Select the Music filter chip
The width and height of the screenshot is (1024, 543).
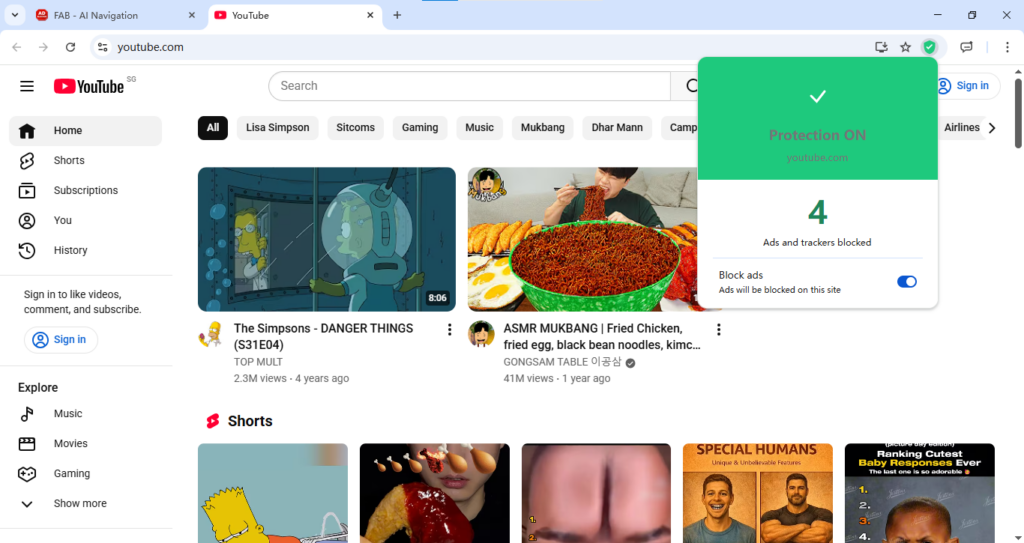tap(479, 127)
